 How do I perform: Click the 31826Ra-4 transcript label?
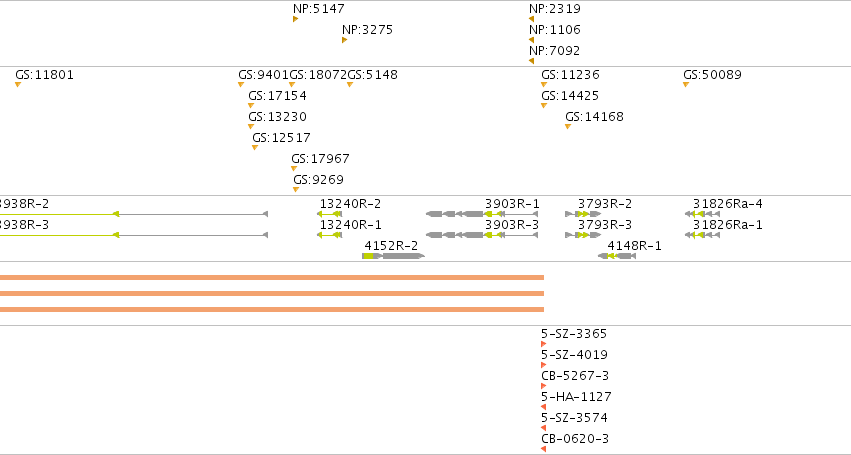pos(727,204)
